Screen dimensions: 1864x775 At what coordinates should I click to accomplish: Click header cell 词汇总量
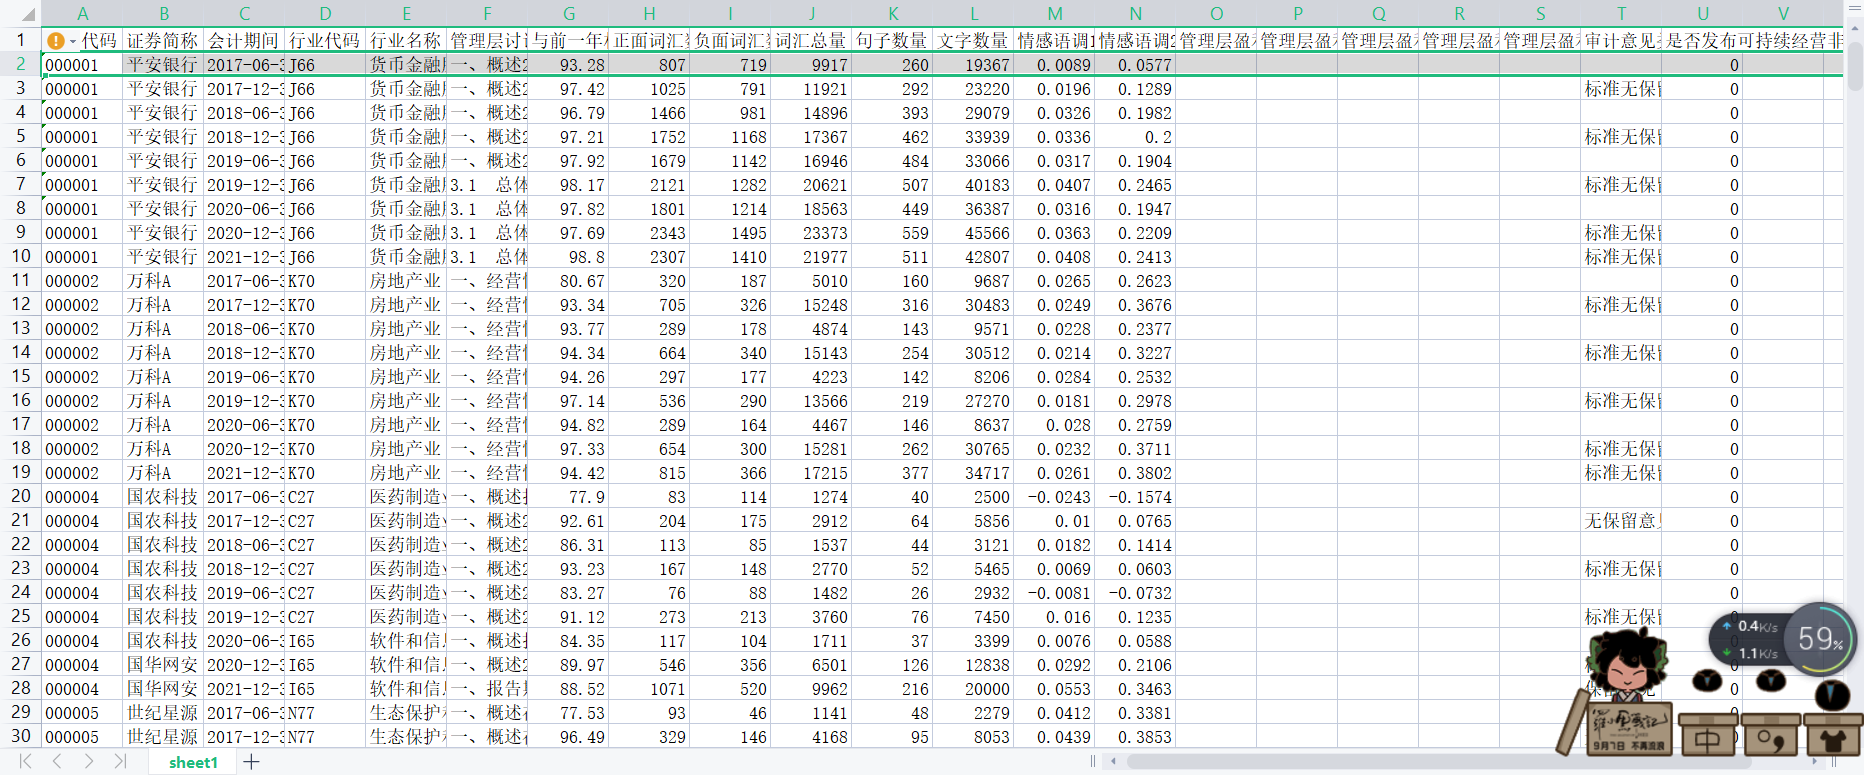coord(812,41)
